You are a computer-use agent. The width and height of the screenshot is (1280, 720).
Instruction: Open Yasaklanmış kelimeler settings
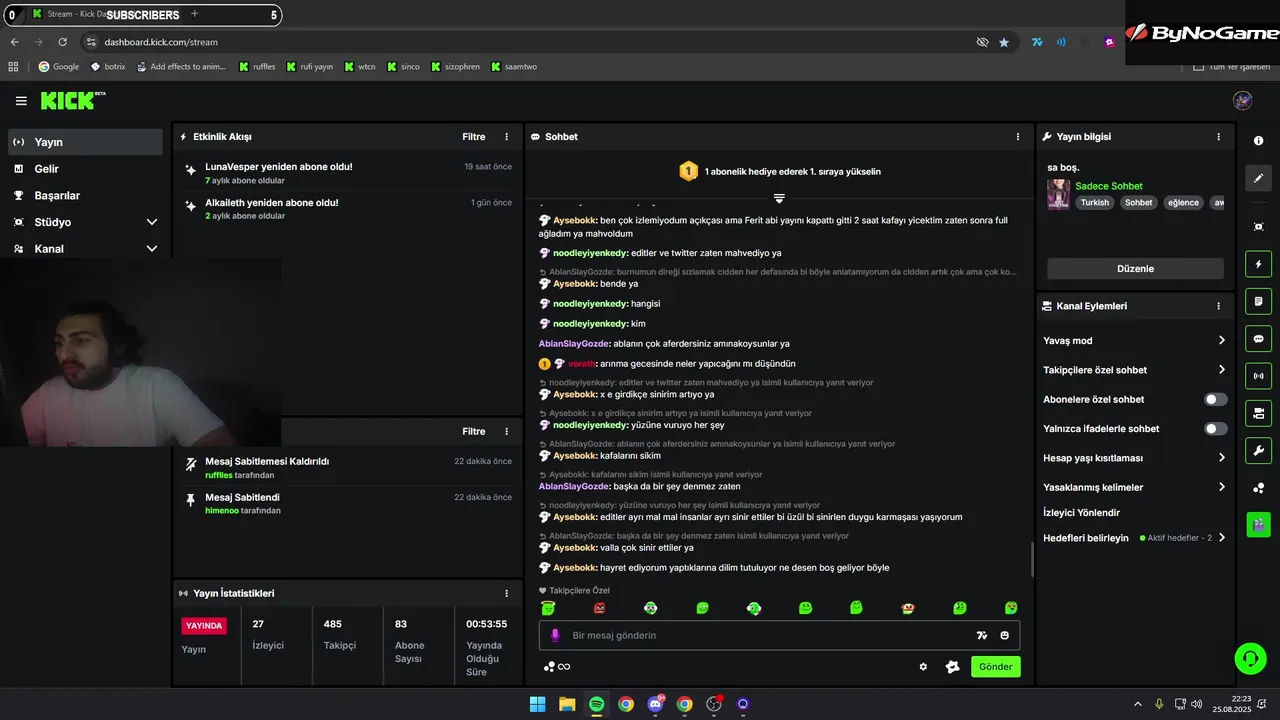(1134, 487)
